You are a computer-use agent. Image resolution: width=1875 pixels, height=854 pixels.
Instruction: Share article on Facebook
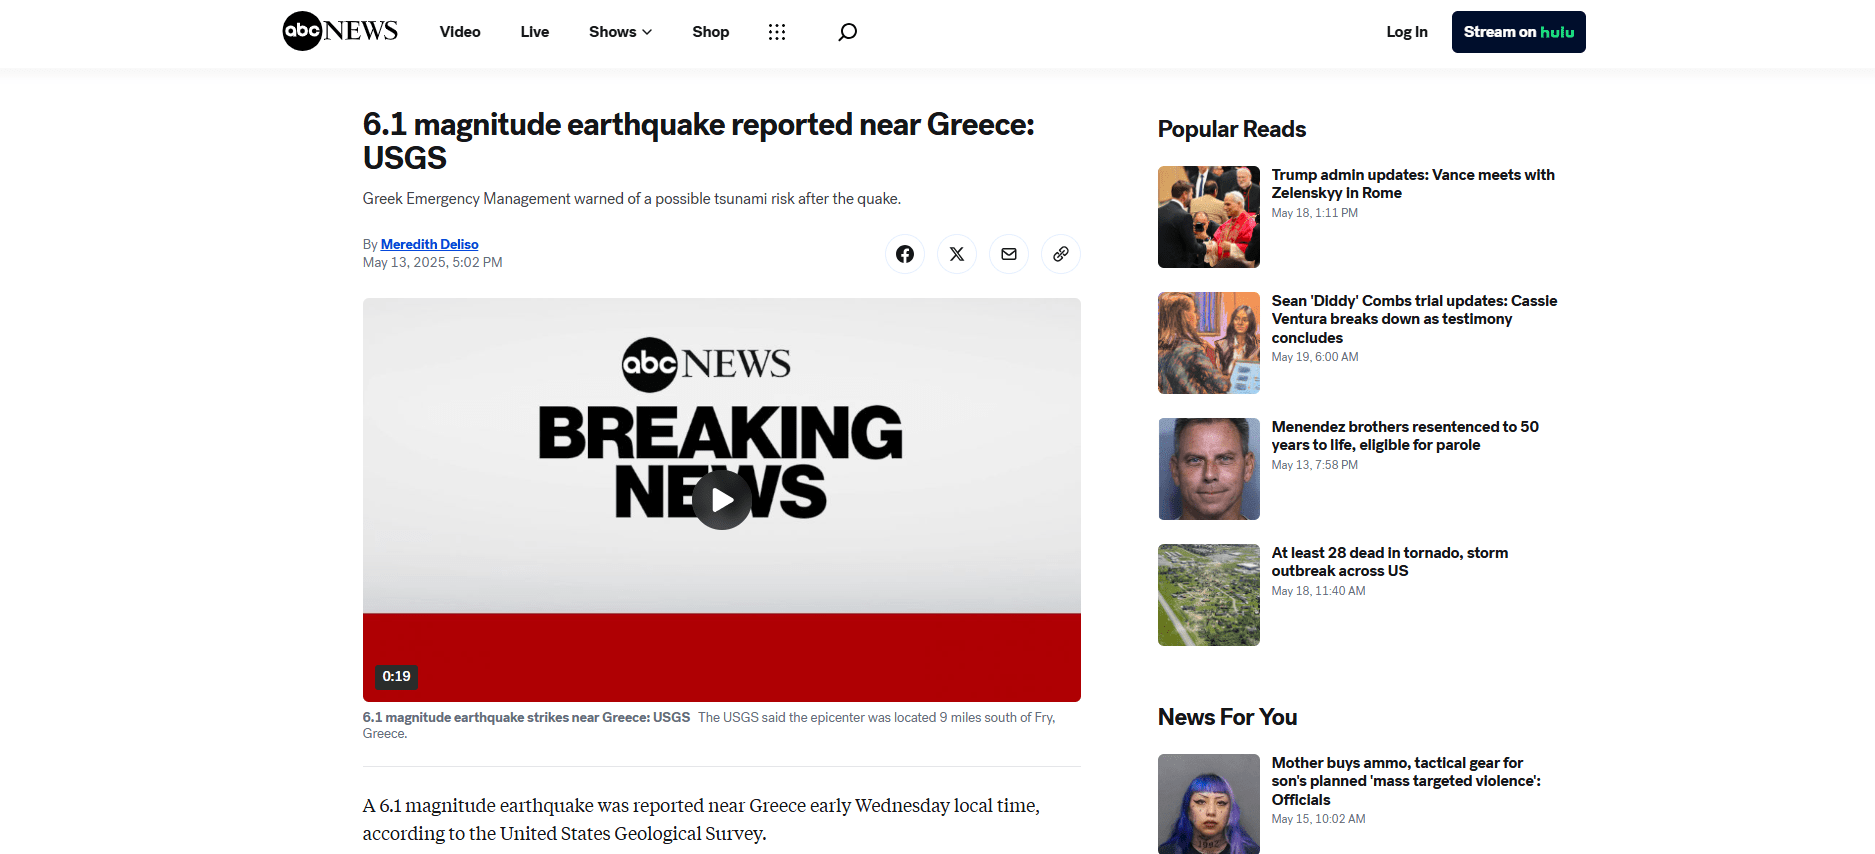pos(904,254)
